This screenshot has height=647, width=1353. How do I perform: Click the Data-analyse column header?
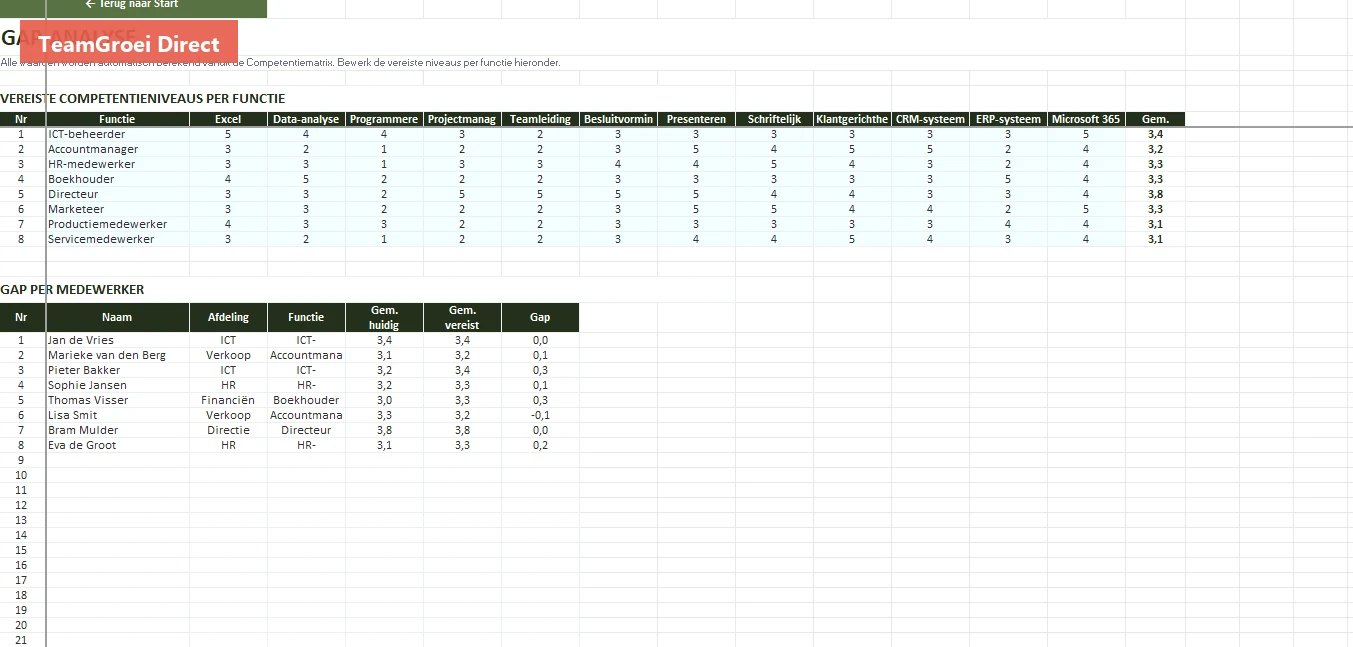pyautogui.click(x=306, y=119)
